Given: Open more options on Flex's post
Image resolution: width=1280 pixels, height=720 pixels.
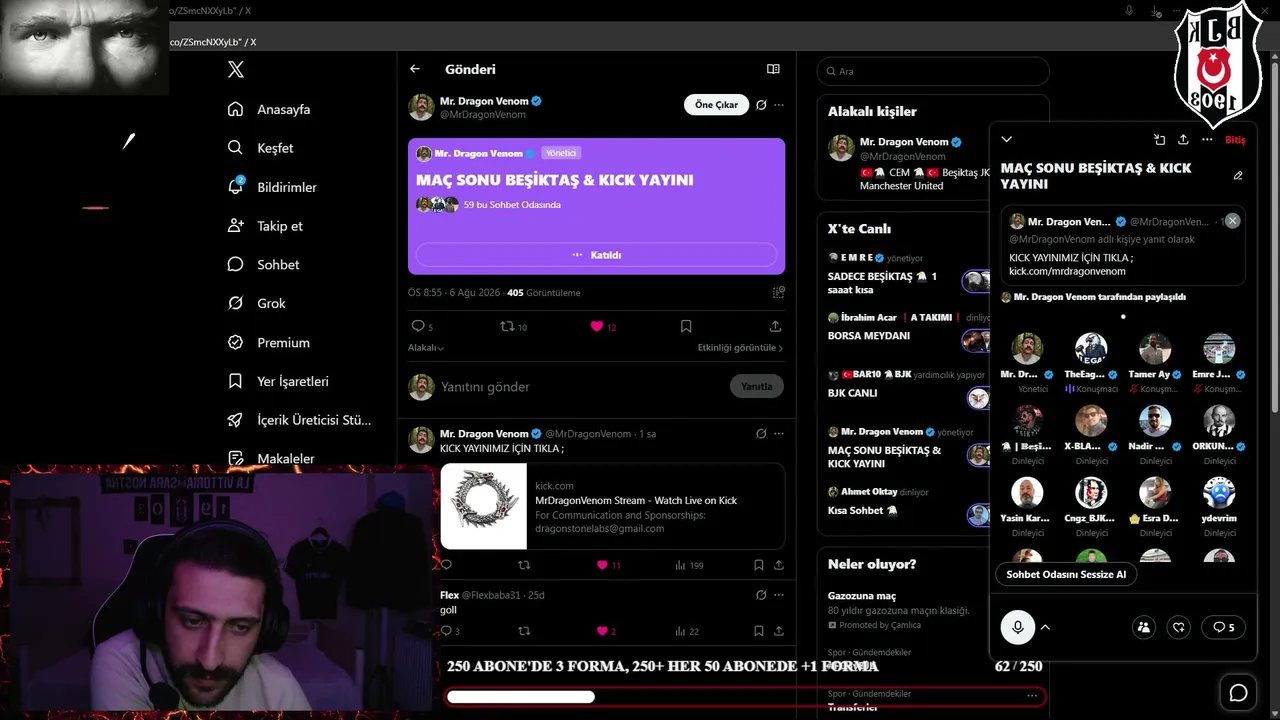Looking at the screenshot, I should pos(779,595).
